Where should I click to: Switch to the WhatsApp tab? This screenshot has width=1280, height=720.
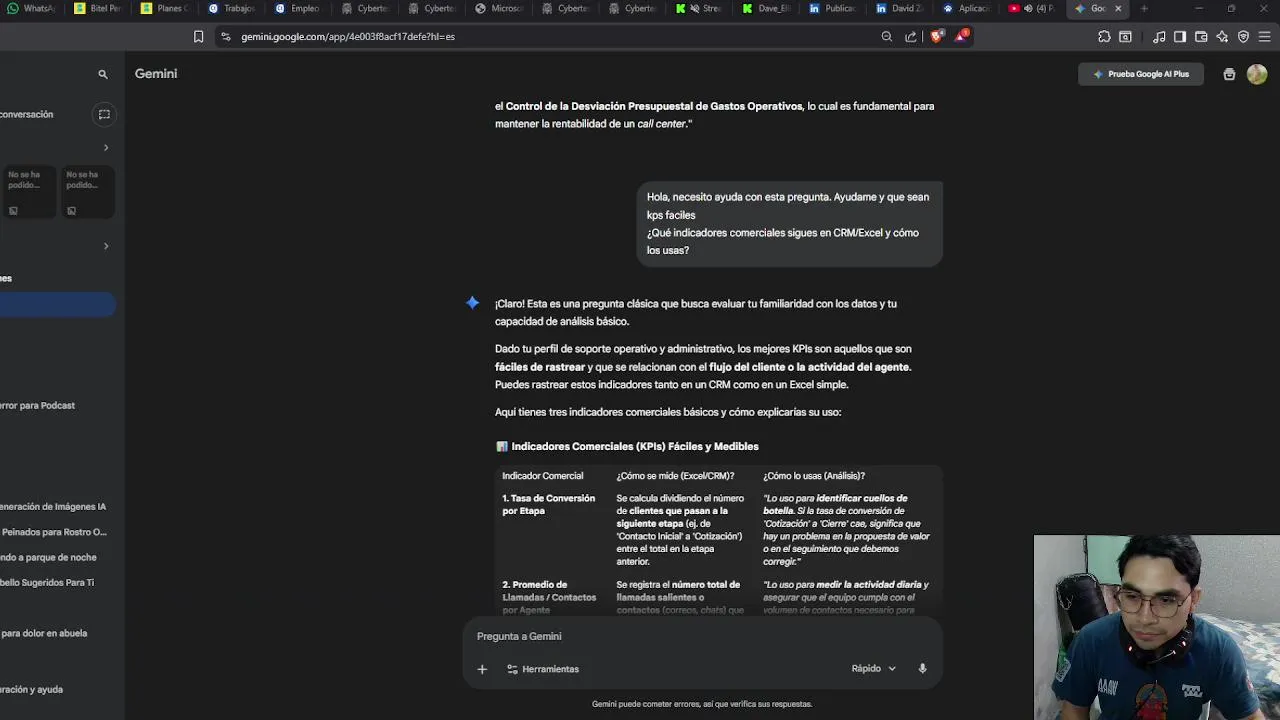coord(33,8)
